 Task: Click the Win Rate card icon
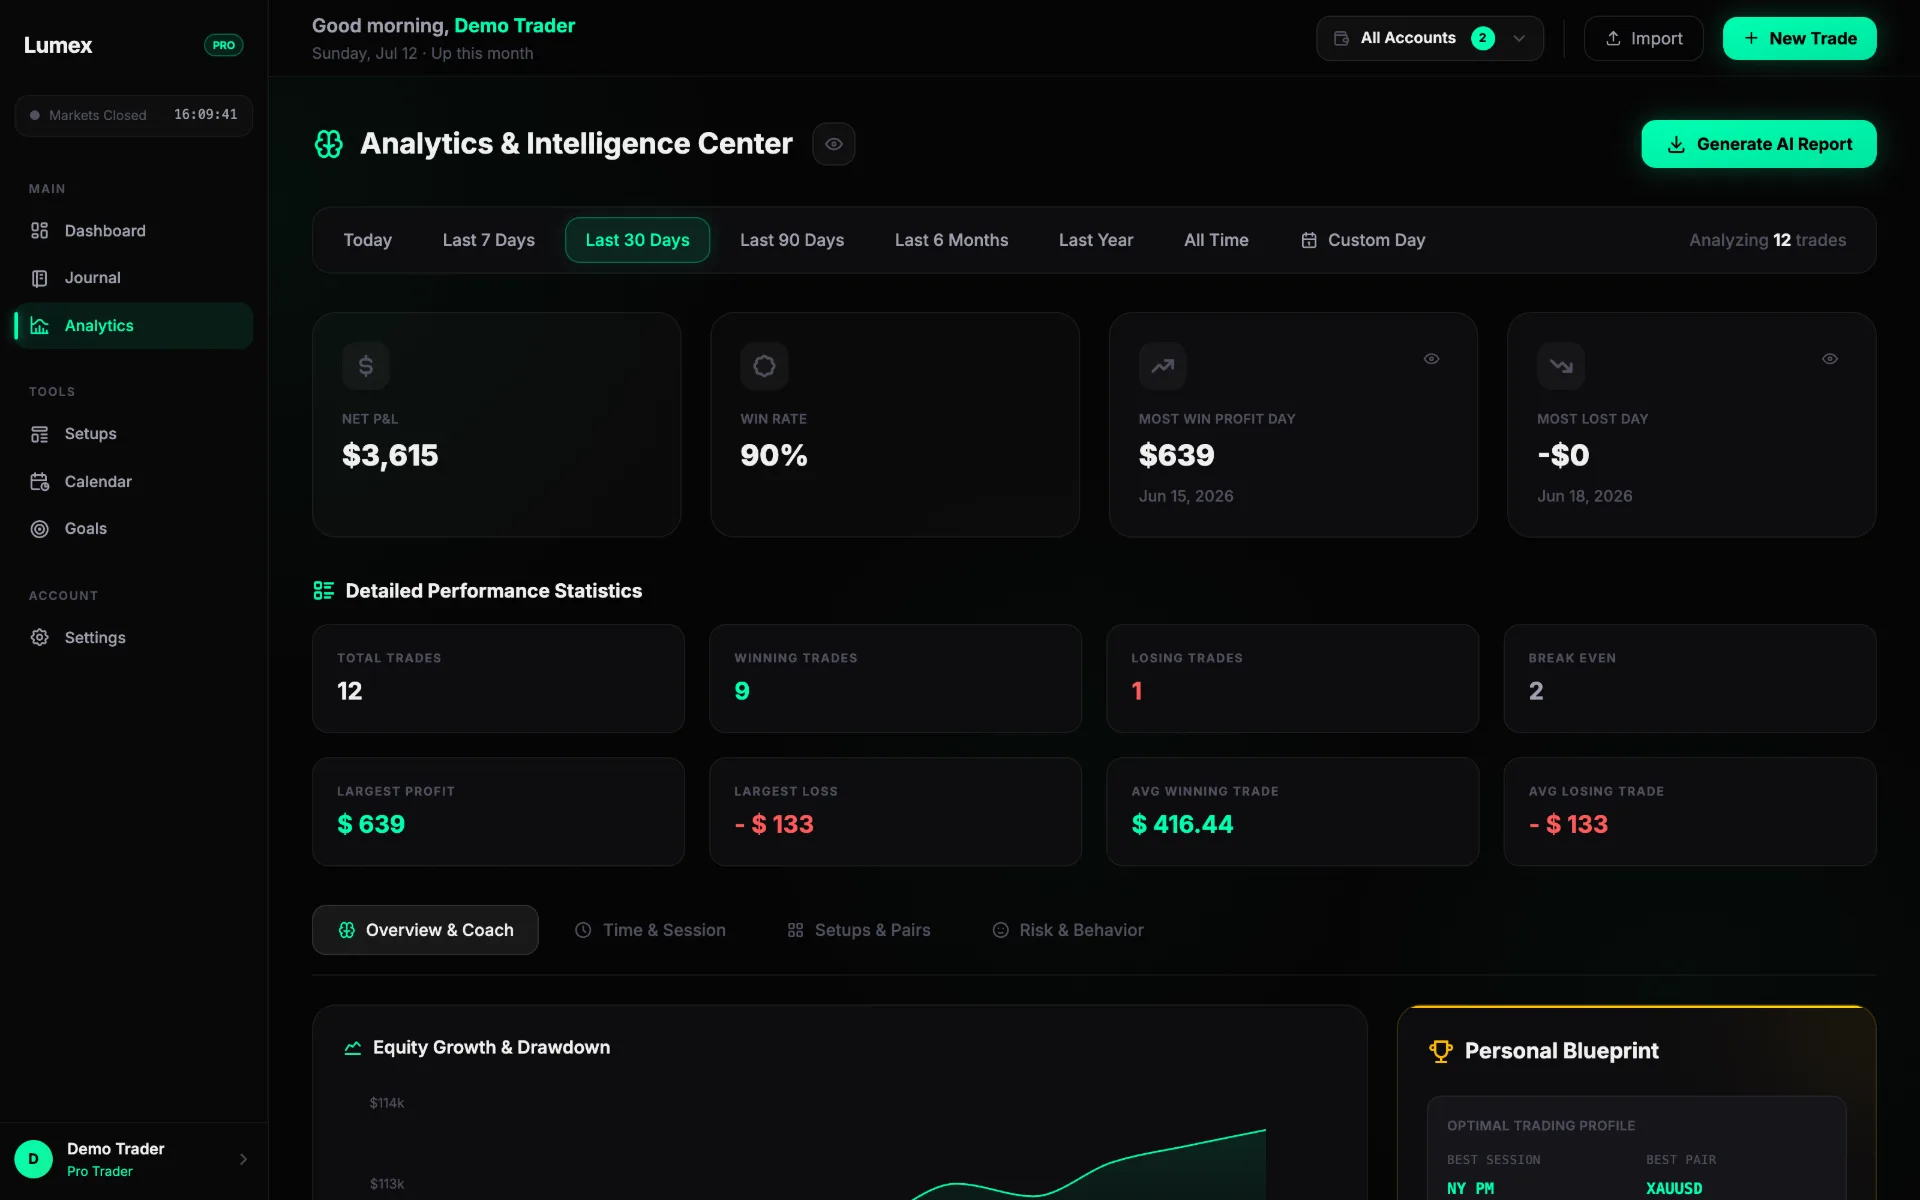pyautogui.click(x=764, y=366)
